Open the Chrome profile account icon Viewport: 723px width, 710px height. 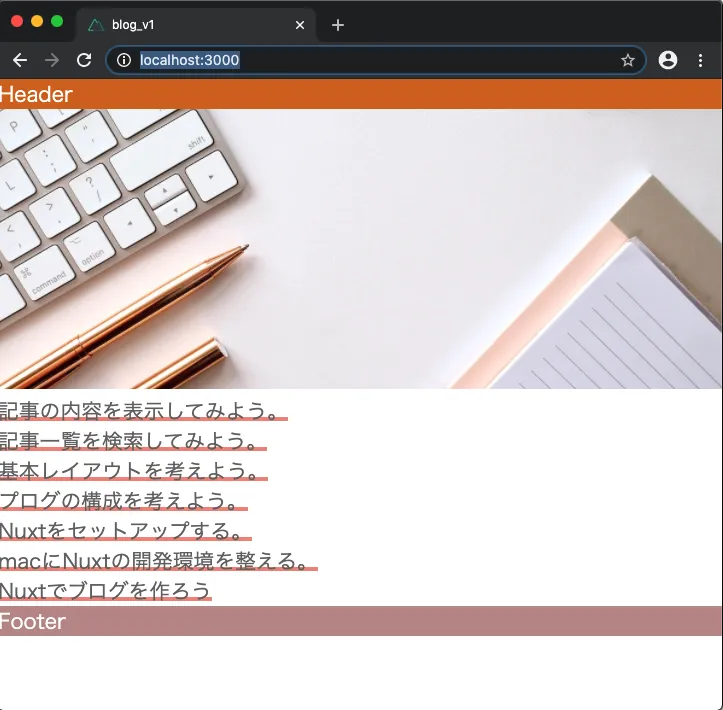click(668, 60)
